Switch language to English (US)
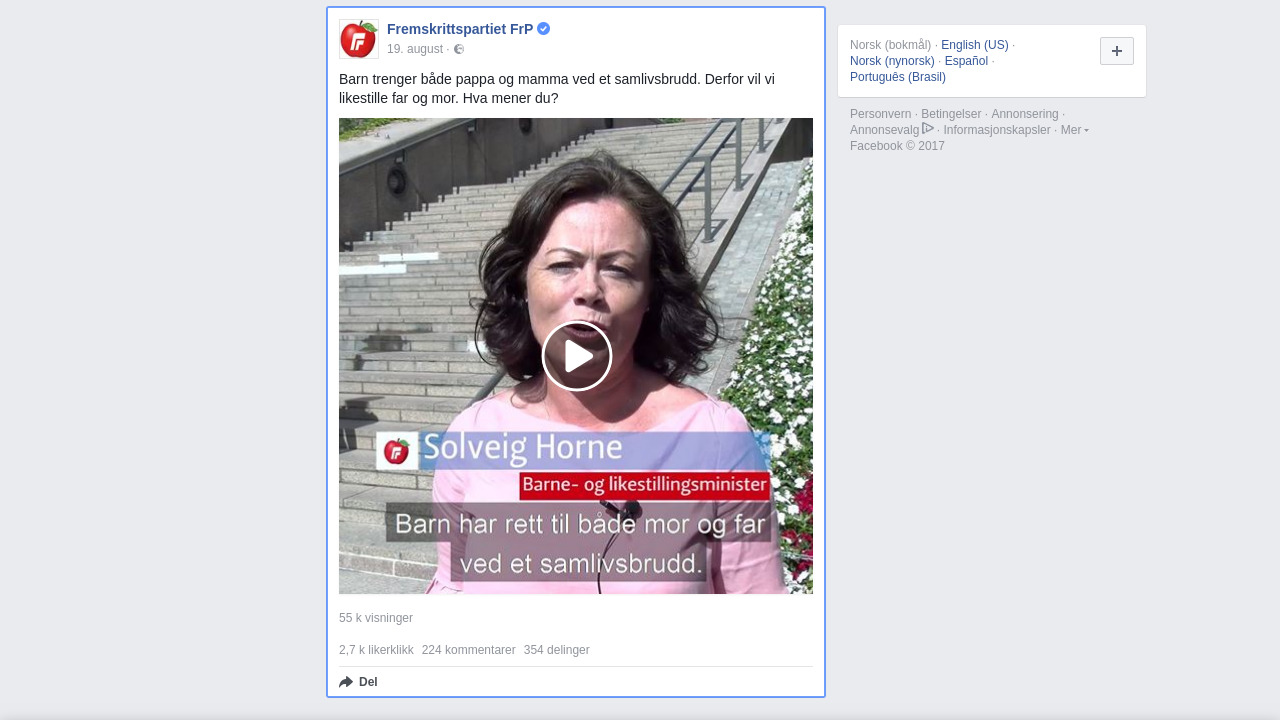Screen dimensions: 1280x720 pos(975,45)
